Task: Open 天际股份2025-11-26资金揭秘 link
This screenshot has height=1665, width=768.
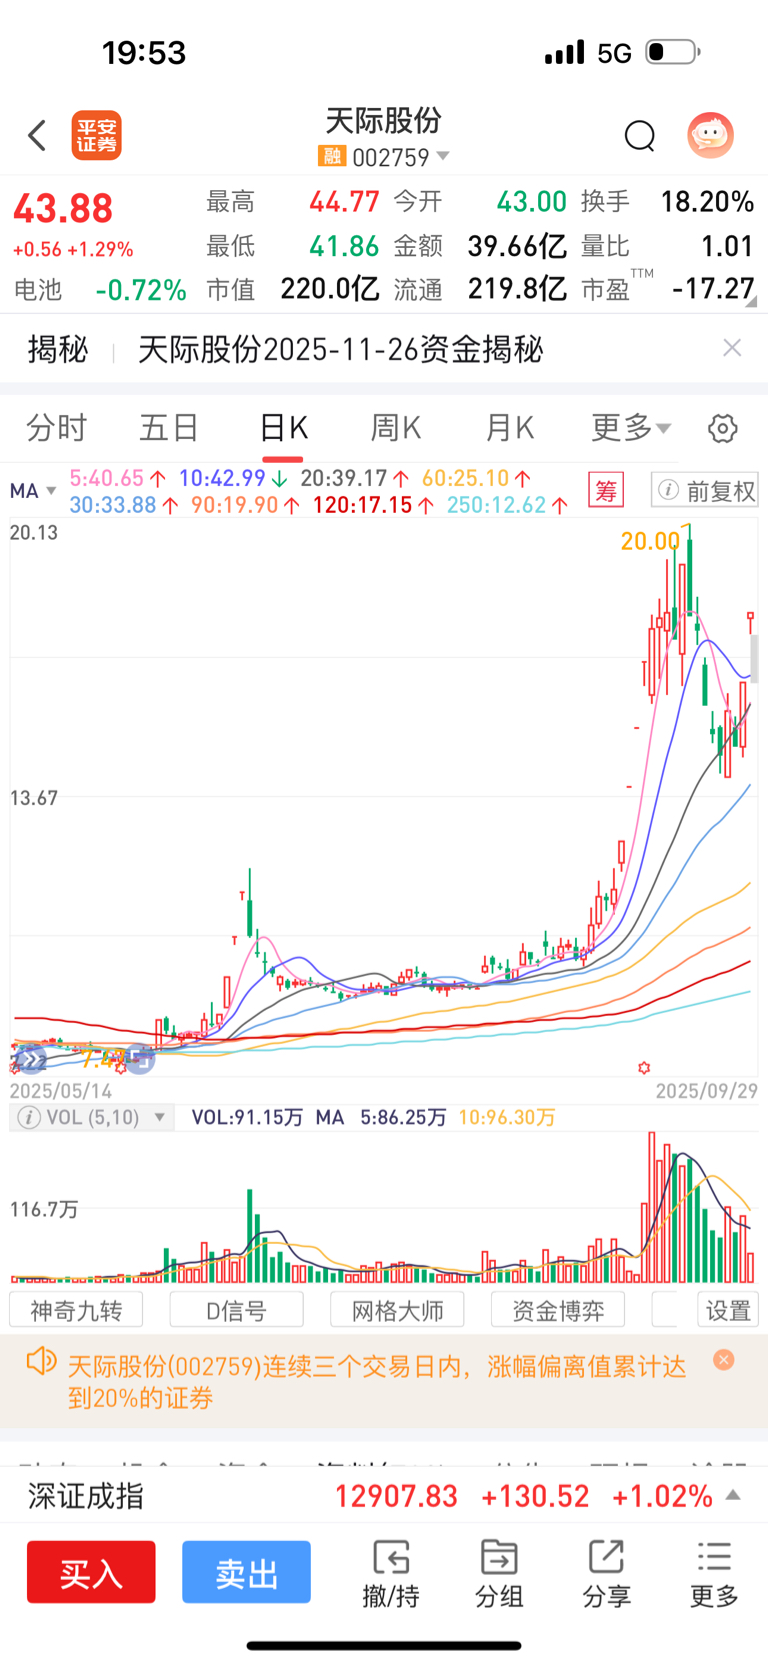Action: point(340,349)
